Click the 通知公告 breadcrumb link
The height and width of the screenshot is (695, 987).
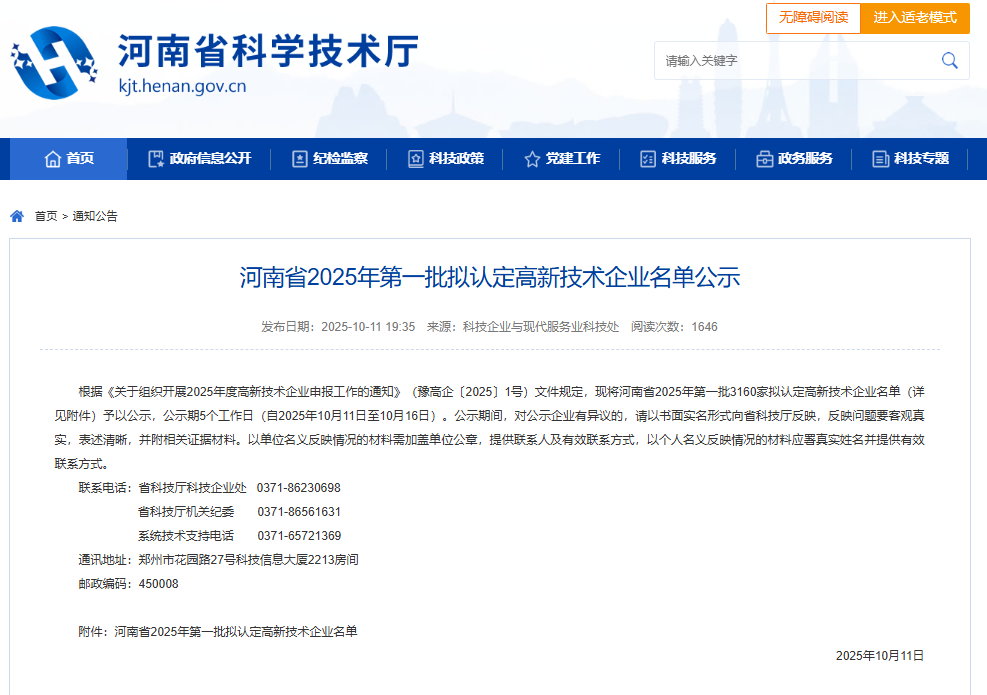tap(94, 216)
